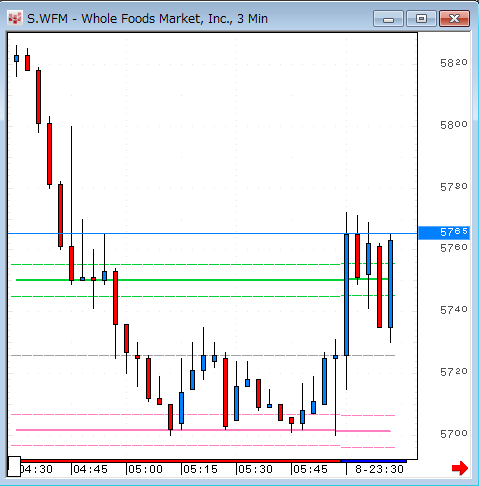This screenshot has width=479, height=486.
Task: Click the white scroll box at bottom left
Action: 14,466
